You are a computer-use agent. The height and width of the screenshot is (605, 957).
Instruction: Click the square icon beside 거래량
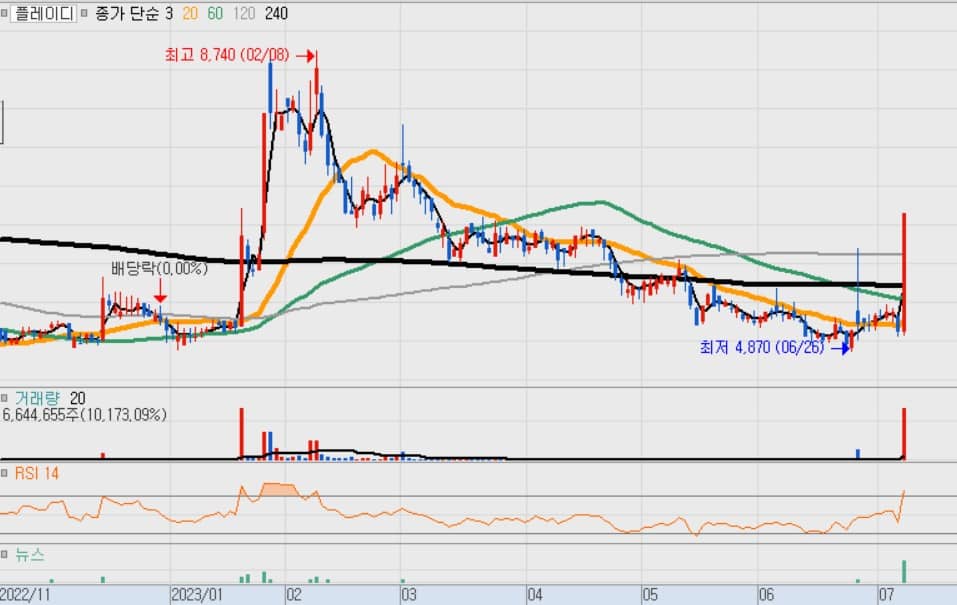[4, 399]
